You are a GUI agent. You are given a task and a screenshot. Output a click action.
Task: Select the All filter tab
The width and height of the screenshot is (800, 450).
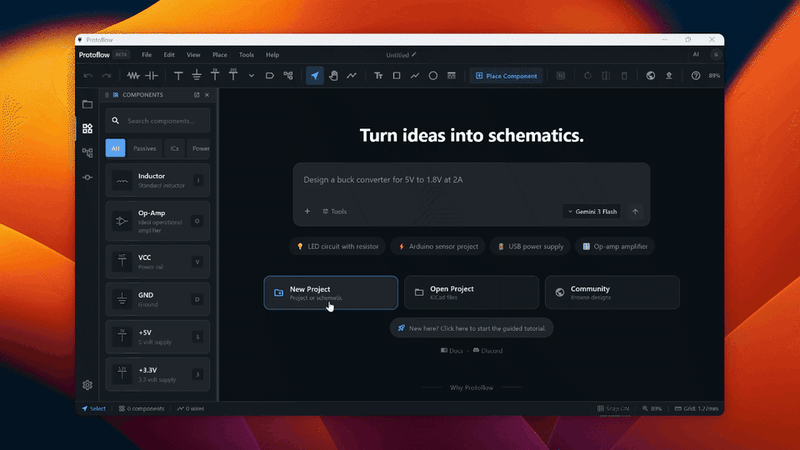115,148
